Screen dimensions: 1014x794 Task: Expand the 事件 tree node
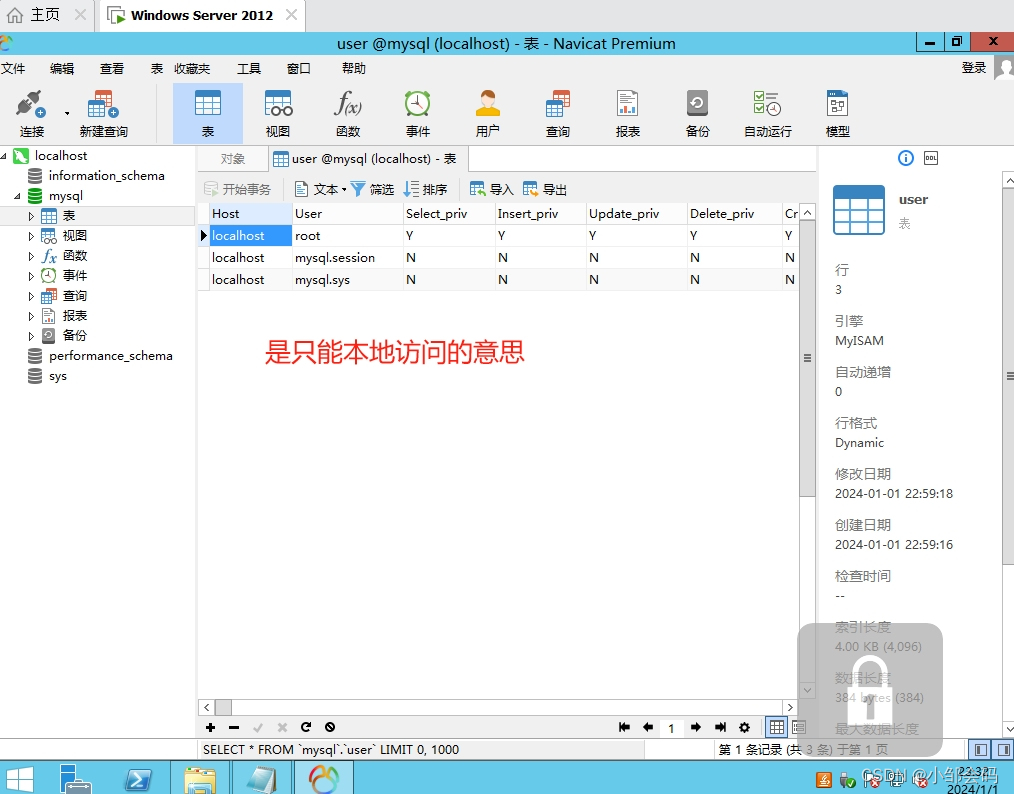point(31,276)
